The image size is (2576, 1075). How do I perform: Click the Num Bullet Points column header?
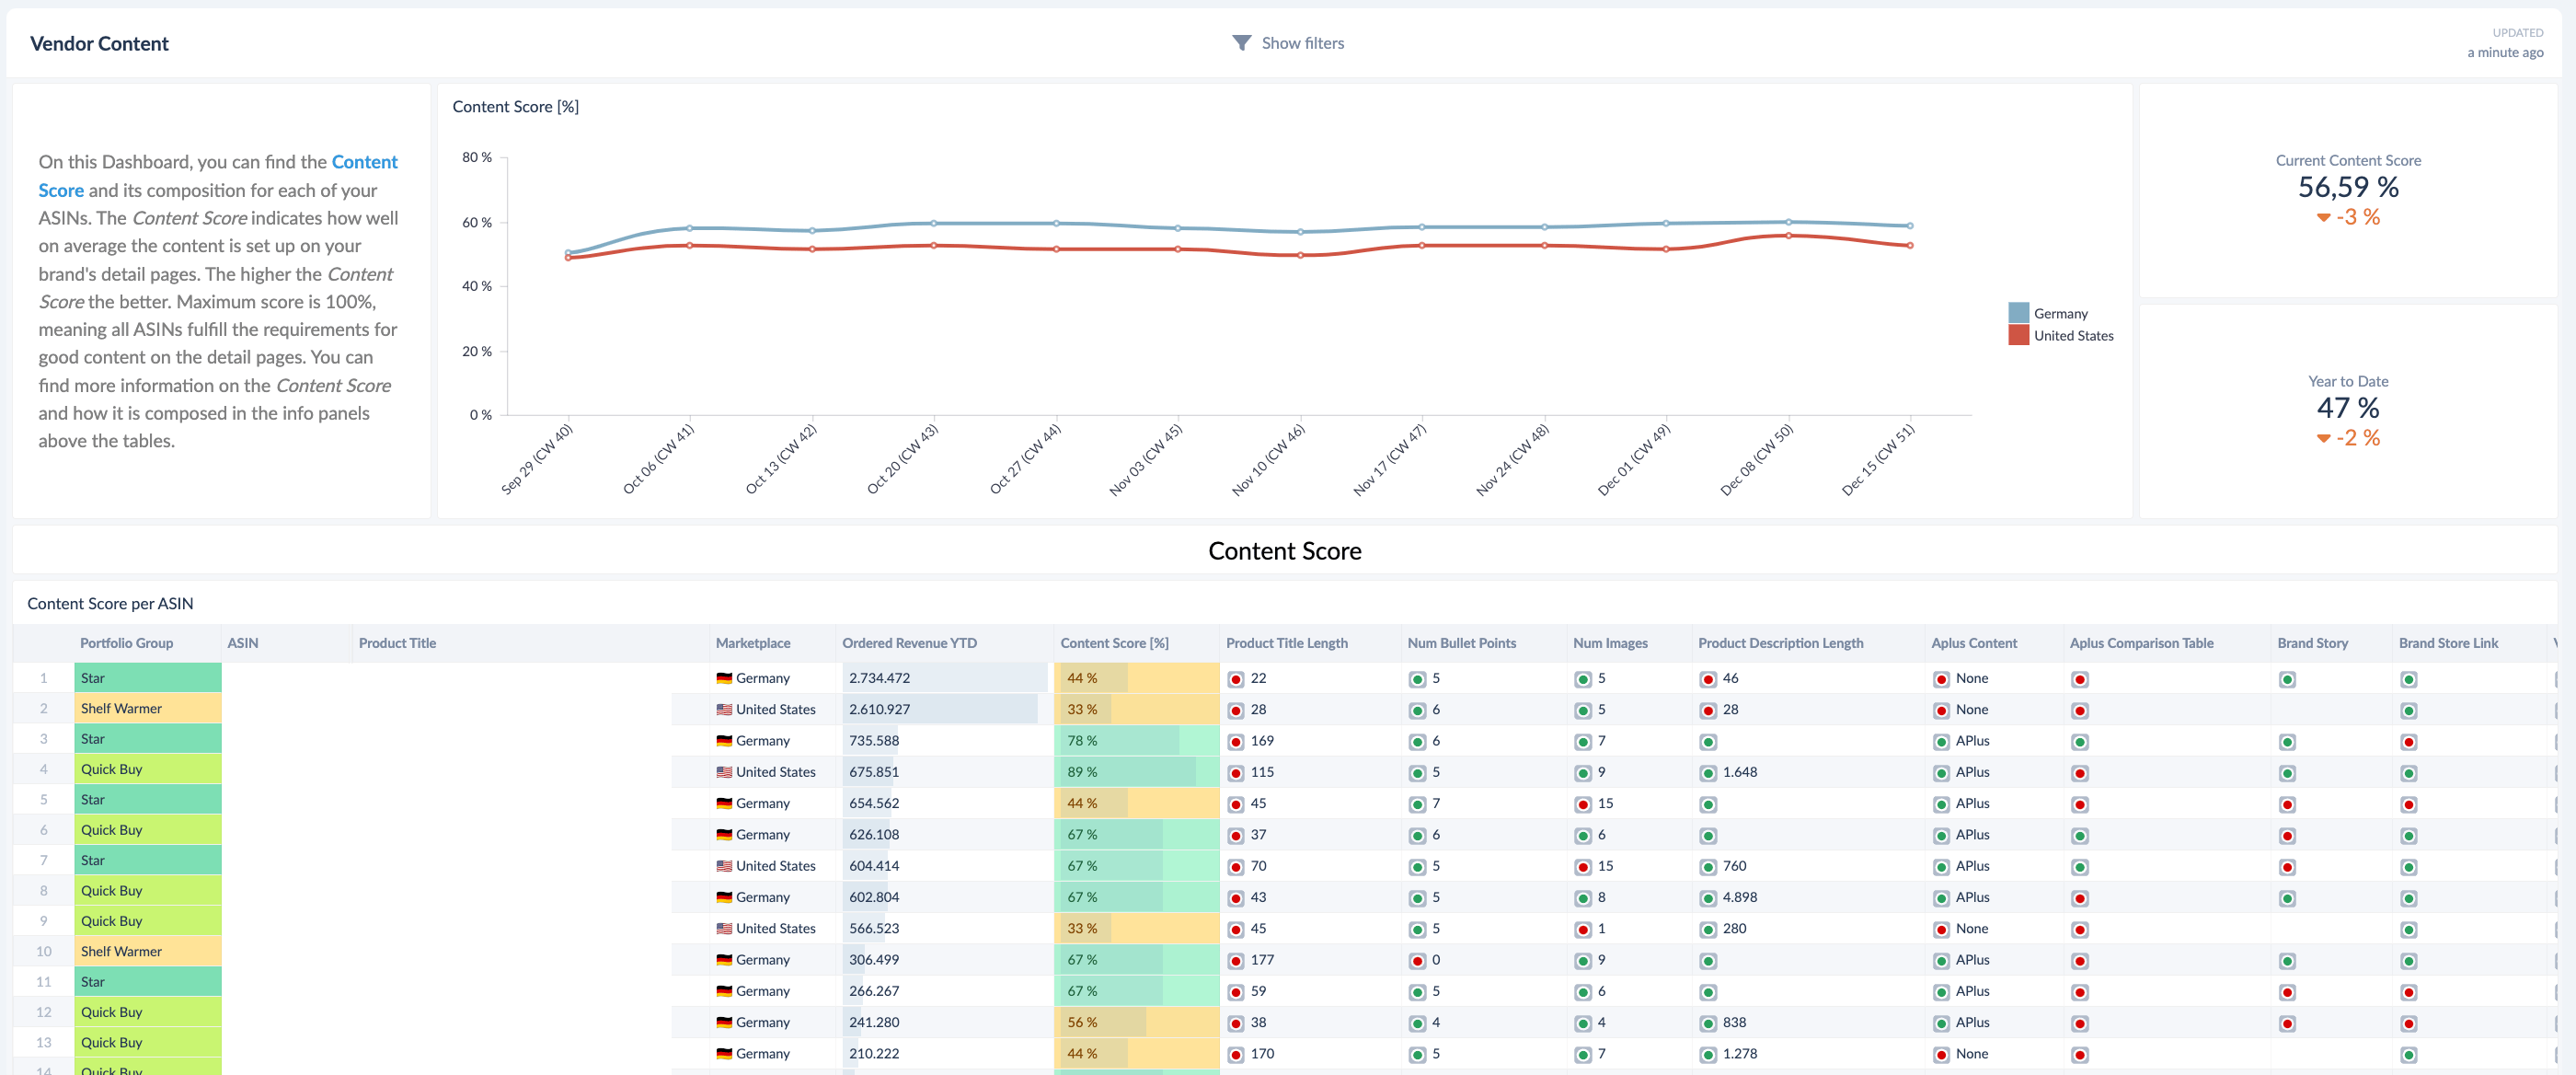tap(1461, 643)
